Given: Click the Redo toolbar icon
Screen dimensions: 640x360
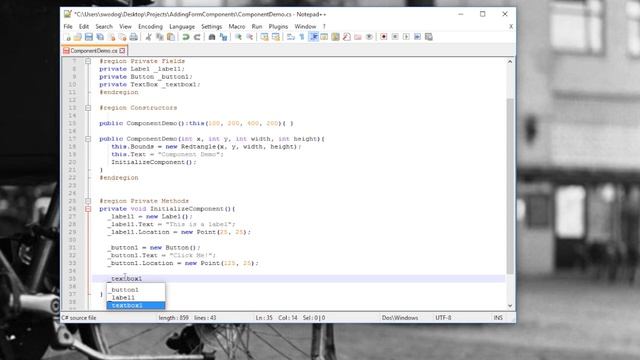Looking at the screenshot, I should (x=197, y=37).
